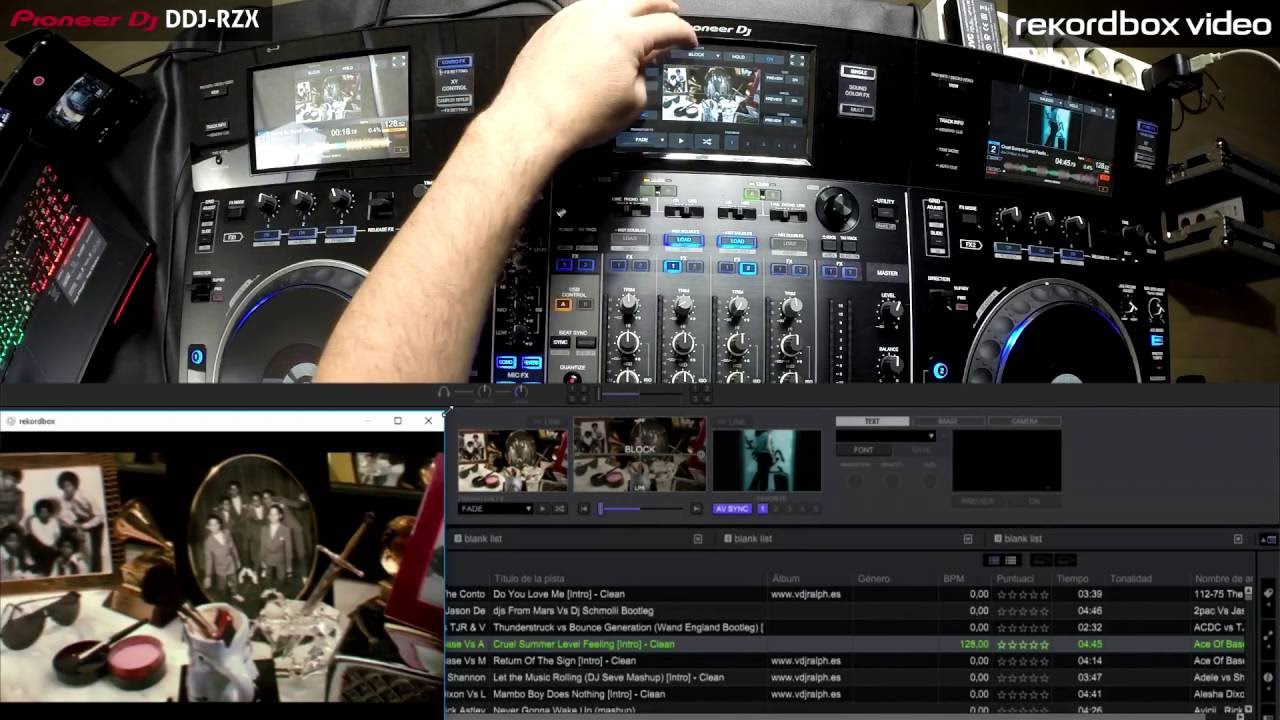
Task: Click the master BLOCK video thumbnail
Action: pyautogui.click(x=639, y=455)
